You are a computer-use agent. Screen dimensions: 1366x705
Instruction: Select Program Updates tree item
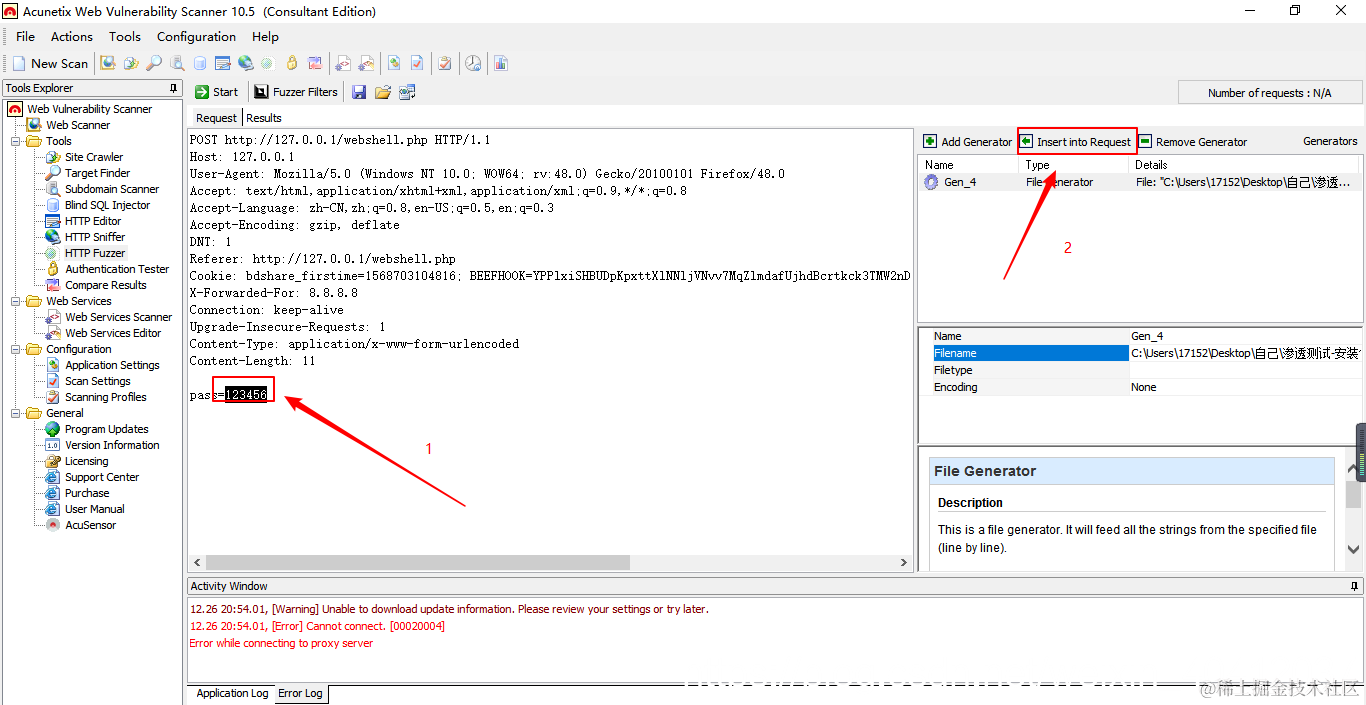coord(106,429)
